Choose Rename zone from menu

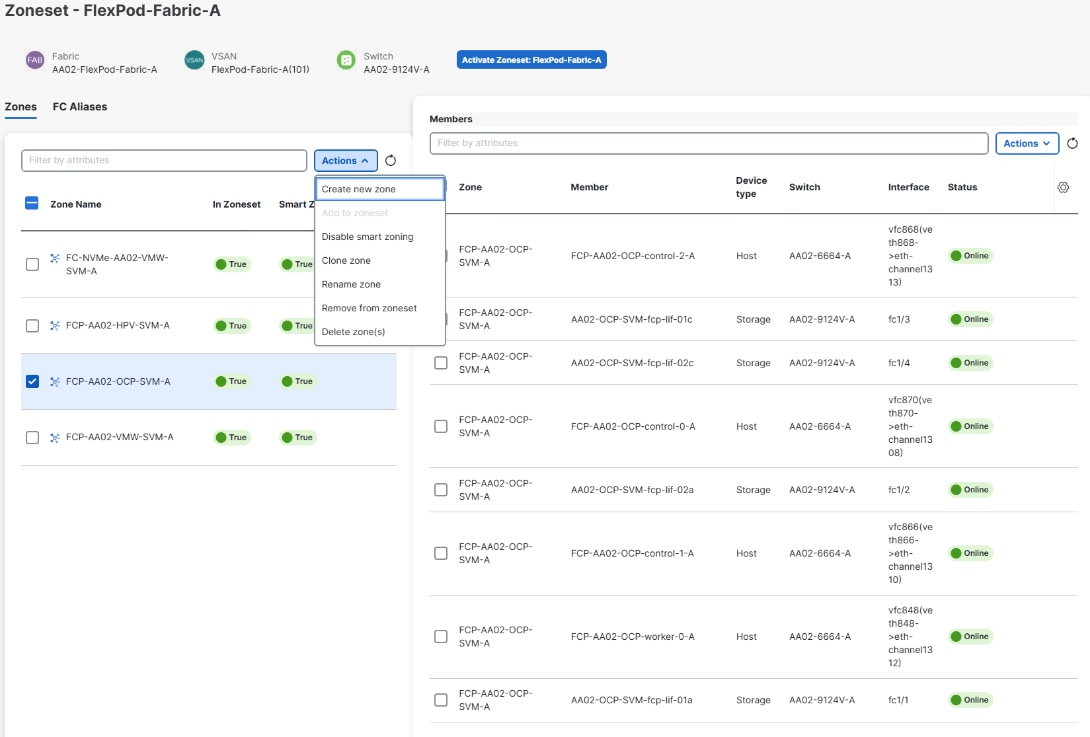pyautogui.click(x=380, y=284)
